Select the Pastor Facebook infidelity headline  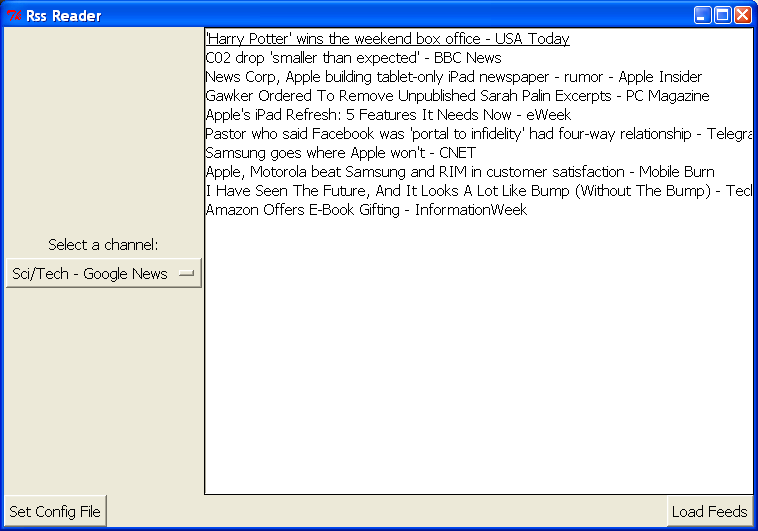[x=479, y=133]
